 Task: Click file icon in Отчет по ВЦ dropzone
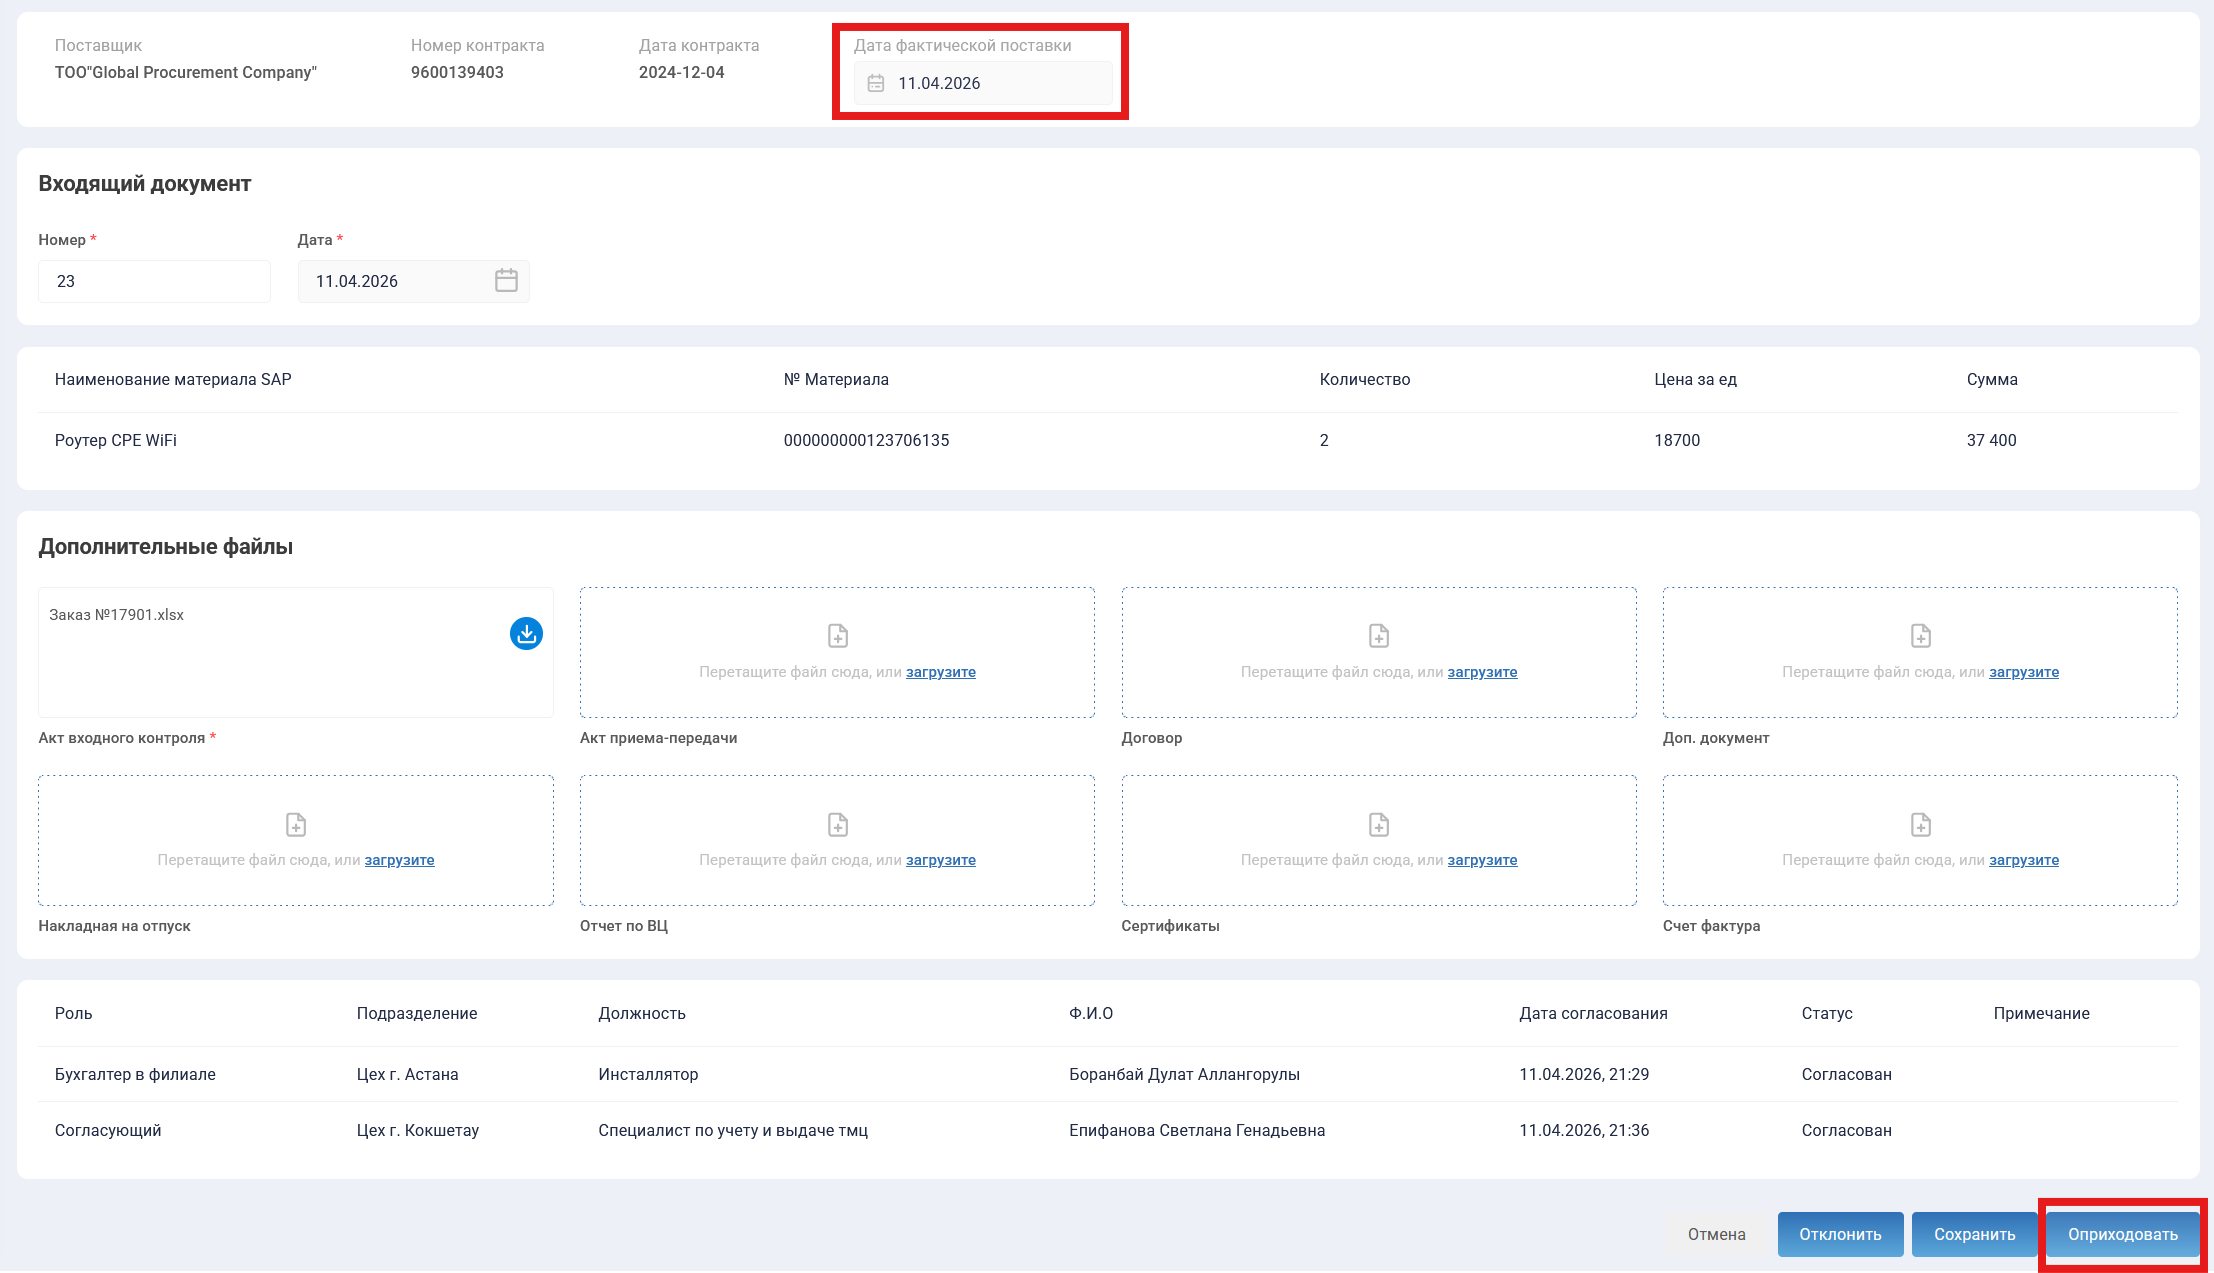coord(838,825)
